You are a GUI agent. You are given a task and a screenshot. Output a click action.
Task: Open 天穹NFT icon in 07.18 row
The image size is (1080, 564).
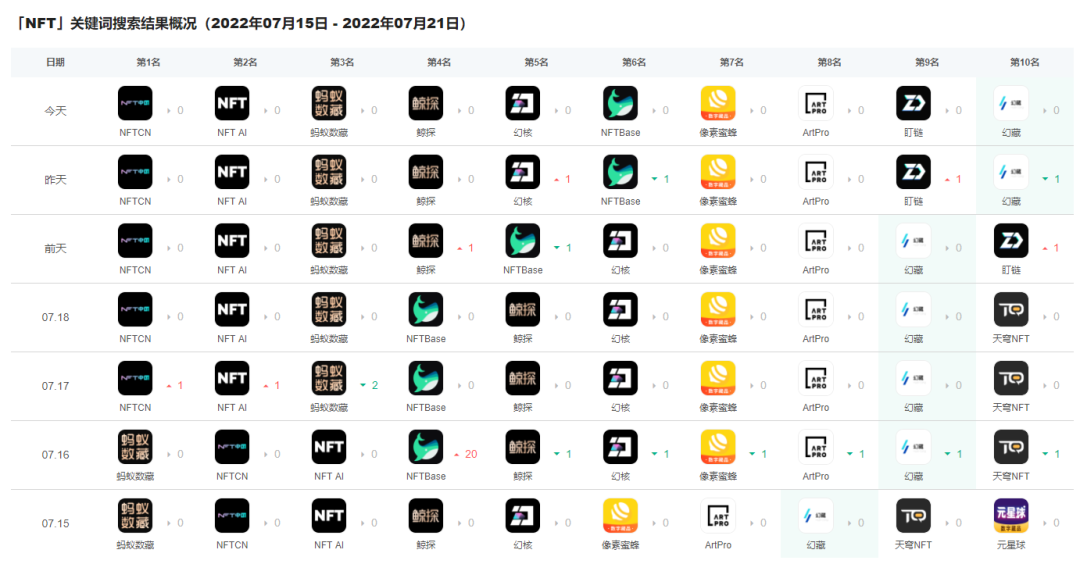point(1011,310)
